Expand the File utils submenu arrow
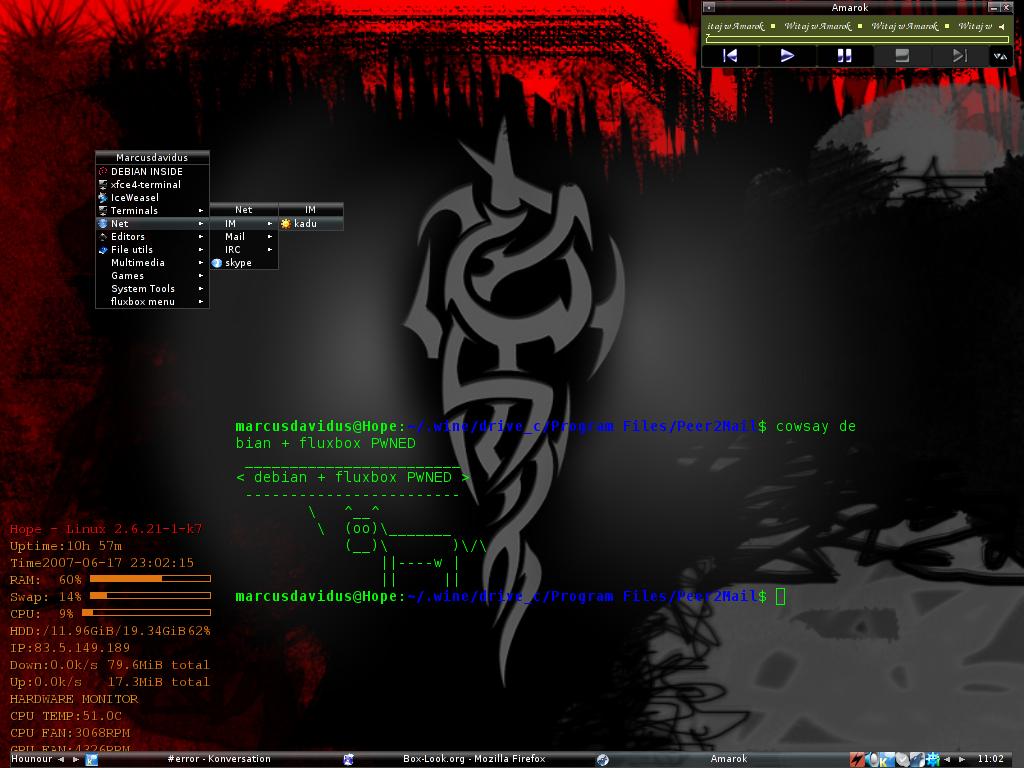 point(201,249)
